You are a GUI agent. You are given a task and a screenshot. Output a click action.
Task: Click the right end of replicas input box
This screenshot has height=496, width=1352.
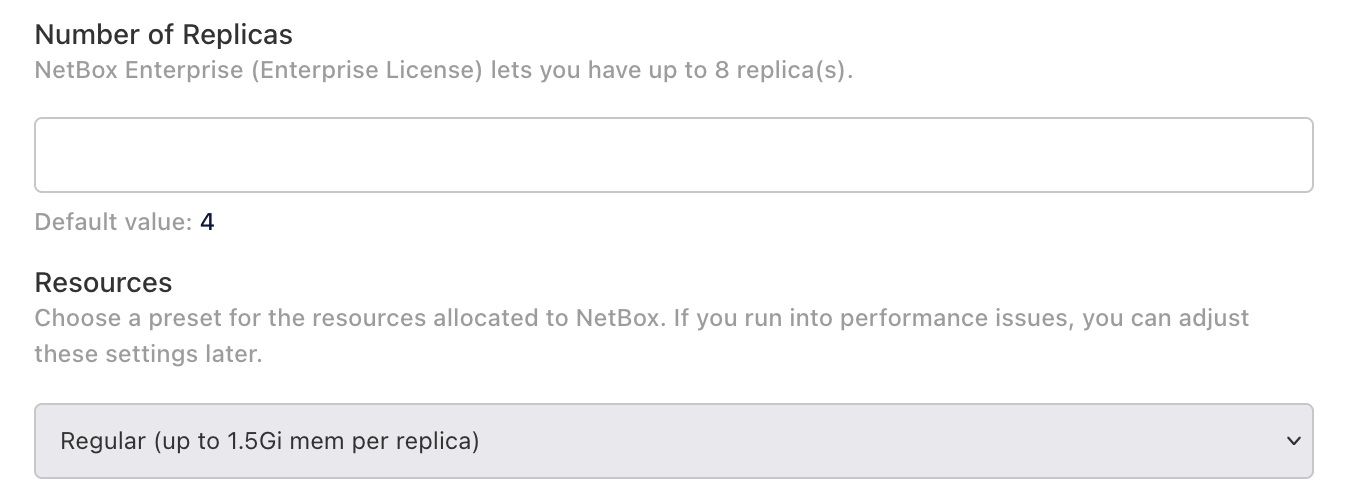1290,155
